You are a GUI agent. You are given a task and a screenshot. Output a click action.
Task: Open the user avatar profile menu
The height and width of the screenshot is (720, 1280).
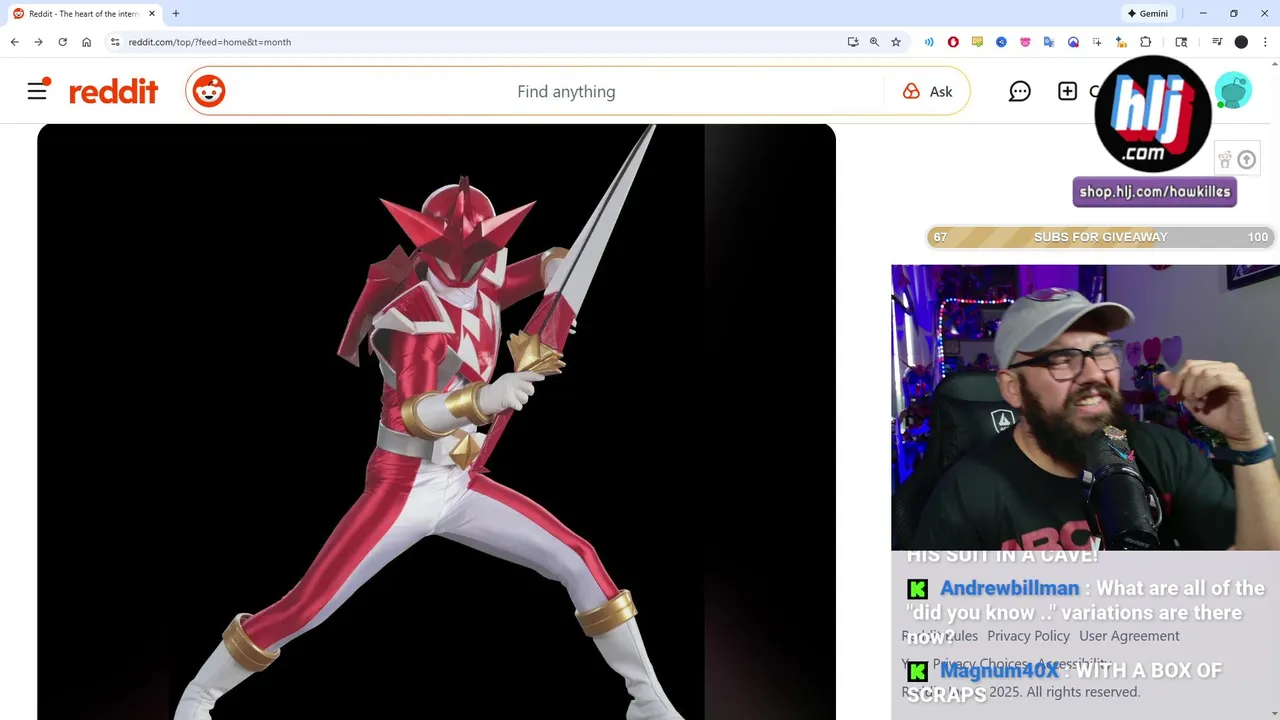(x=1233, y=91)
